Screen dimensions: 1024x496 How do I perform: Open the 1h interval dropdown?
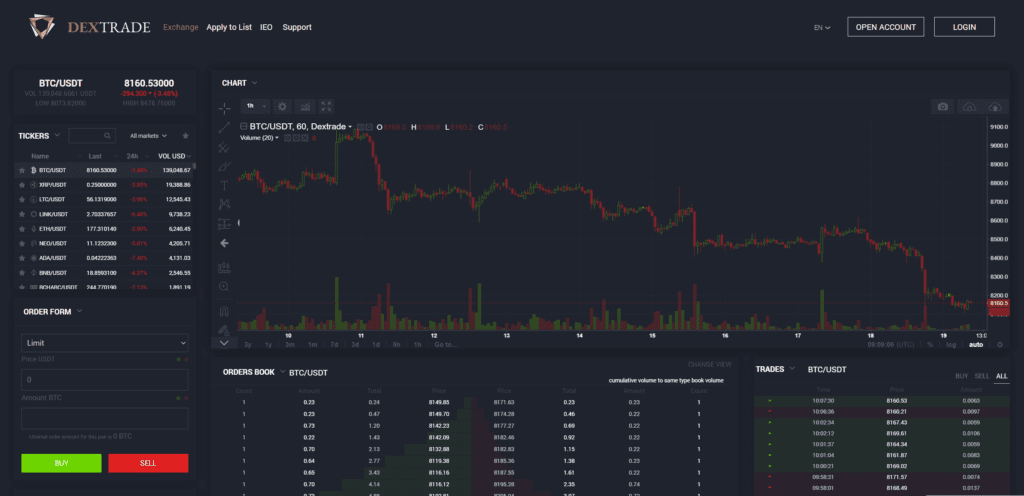[255, 106]
